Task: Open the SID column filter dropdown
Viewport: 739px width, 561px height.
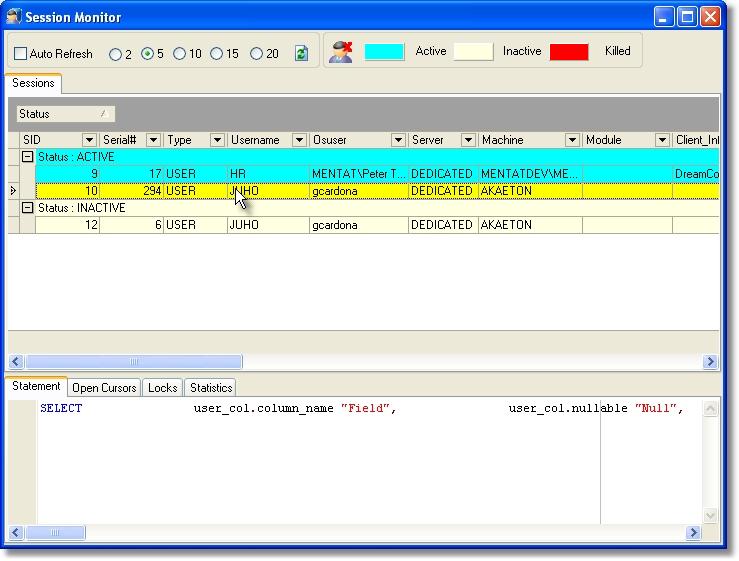Action: [x=89, y=140]
